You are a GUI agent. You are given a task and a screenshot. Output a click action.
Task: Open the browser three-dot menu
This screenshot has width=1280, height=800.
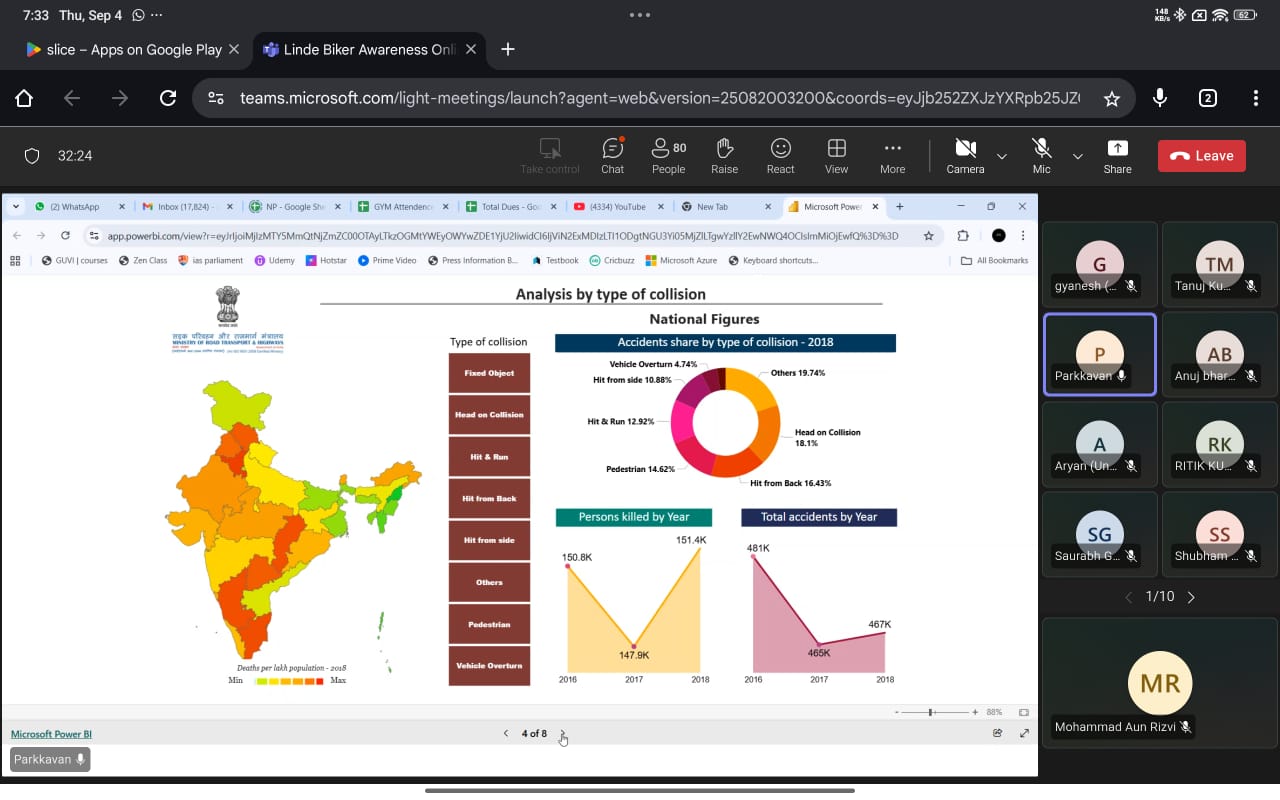pyautogui.click(x=1255, y=98)
